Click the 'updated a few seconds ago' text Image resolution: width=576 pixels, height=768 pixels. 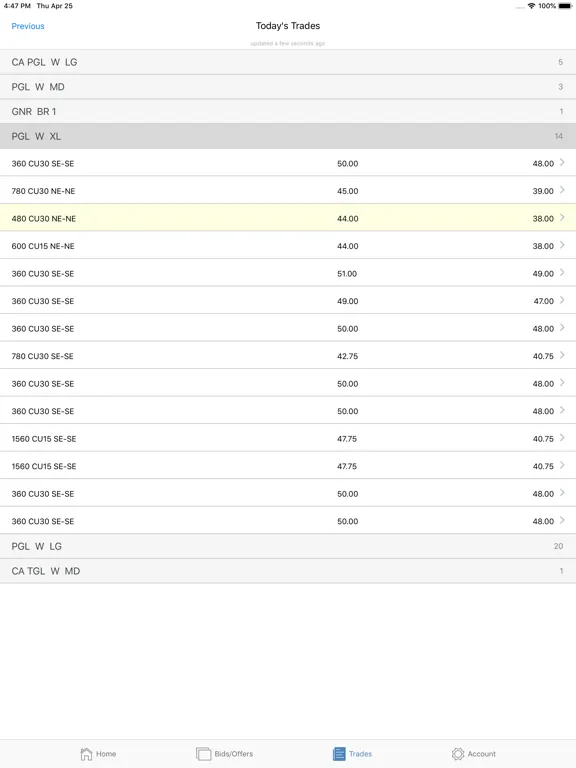pos(288,44)
